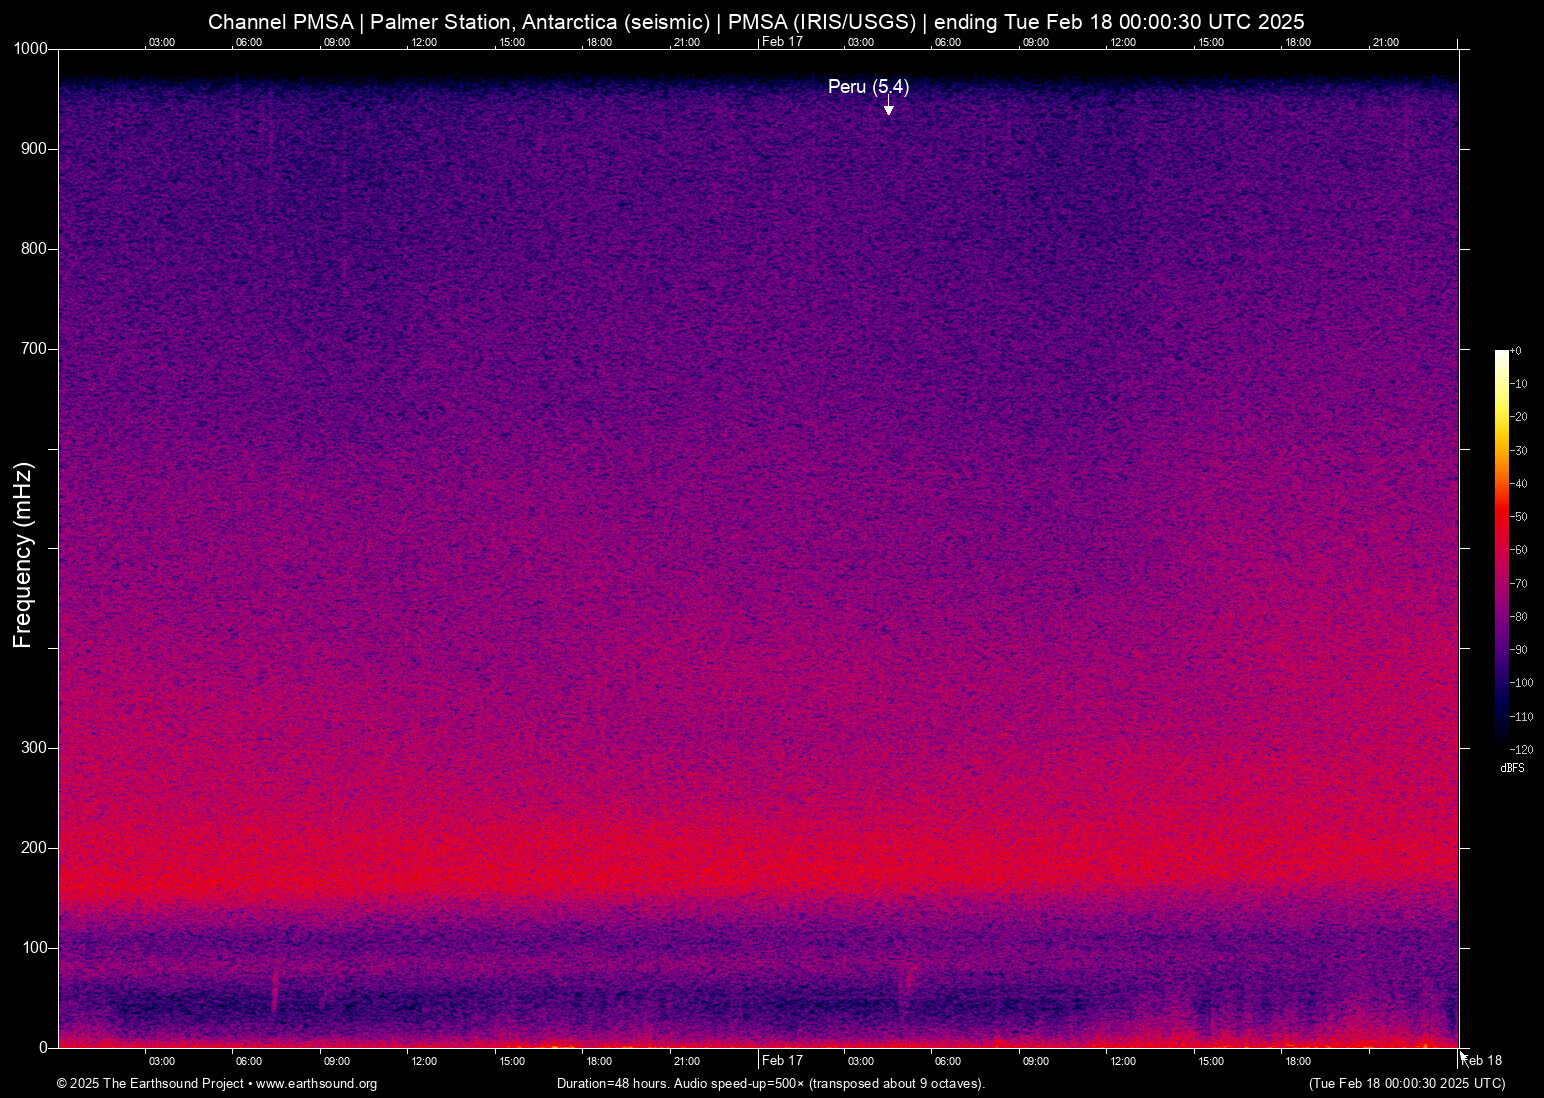Viewport: 1544px width, 1098px height.
Task: Click the -40 value on the dBFS scale
Action: tap(1518, 484)
